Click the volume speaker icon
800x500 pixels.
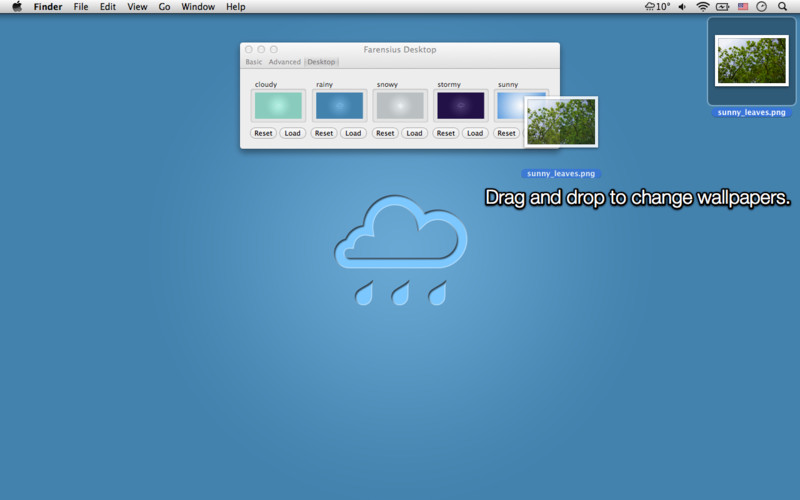point(682,7)
